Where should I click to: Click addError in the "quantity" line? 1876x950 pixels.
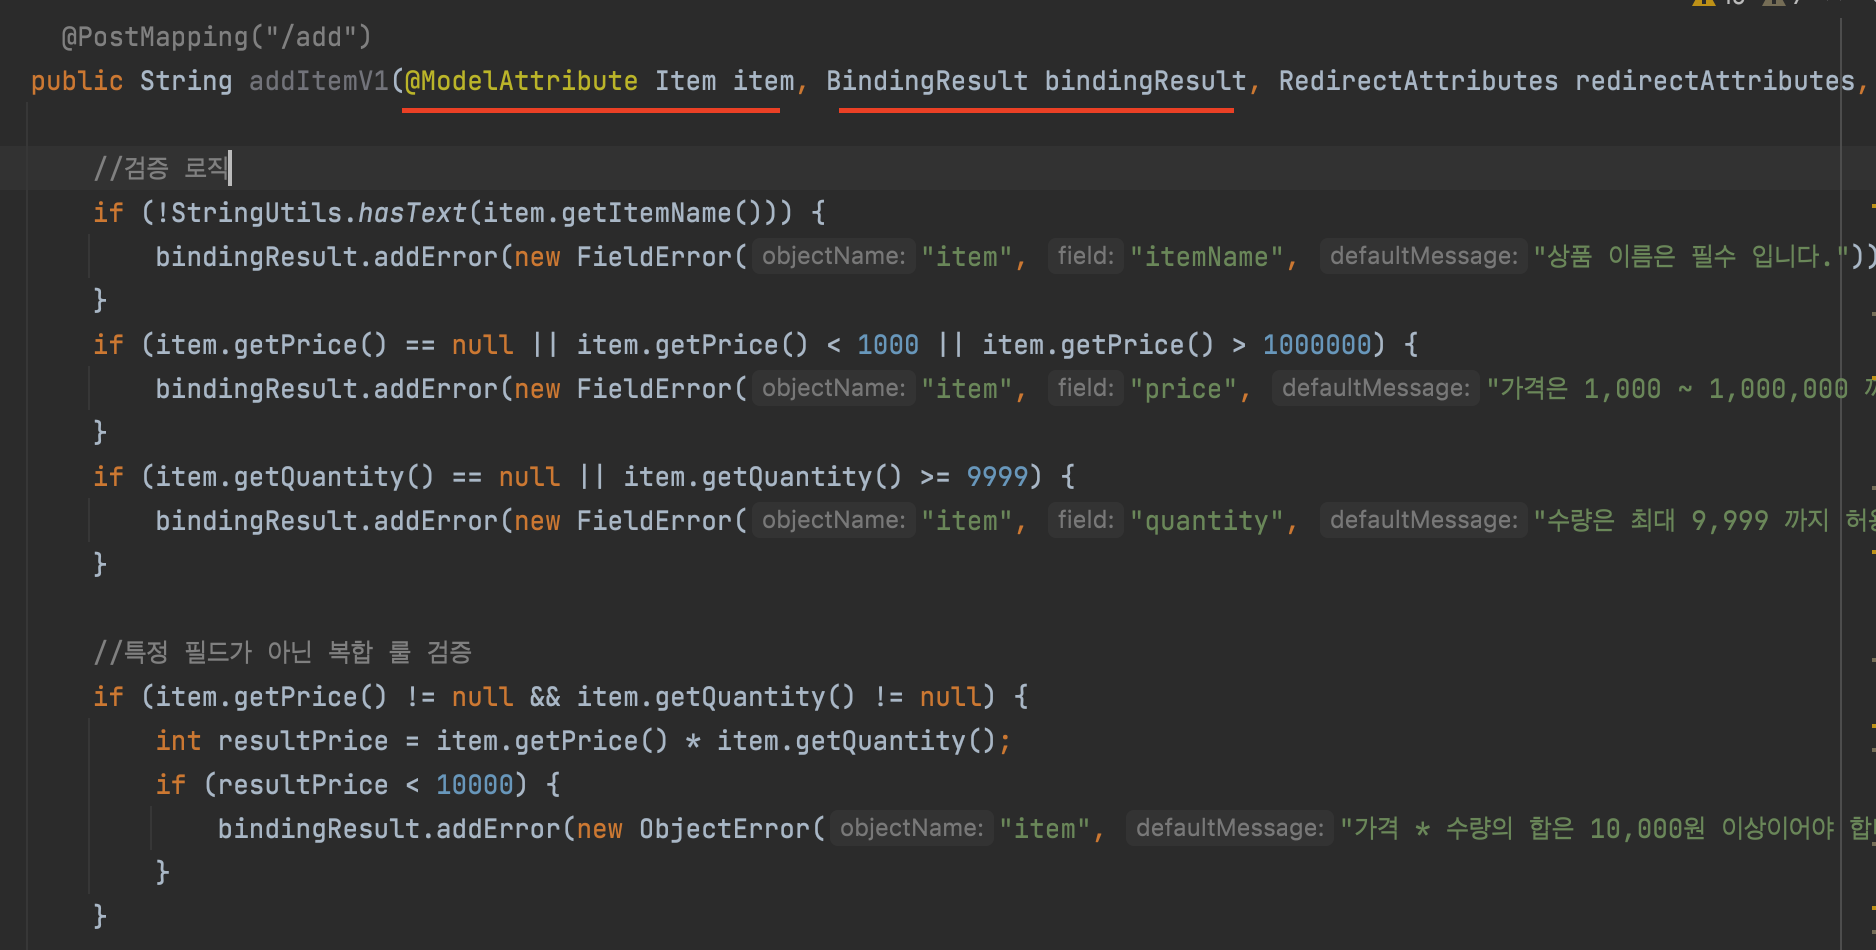[x=435, y=521]
